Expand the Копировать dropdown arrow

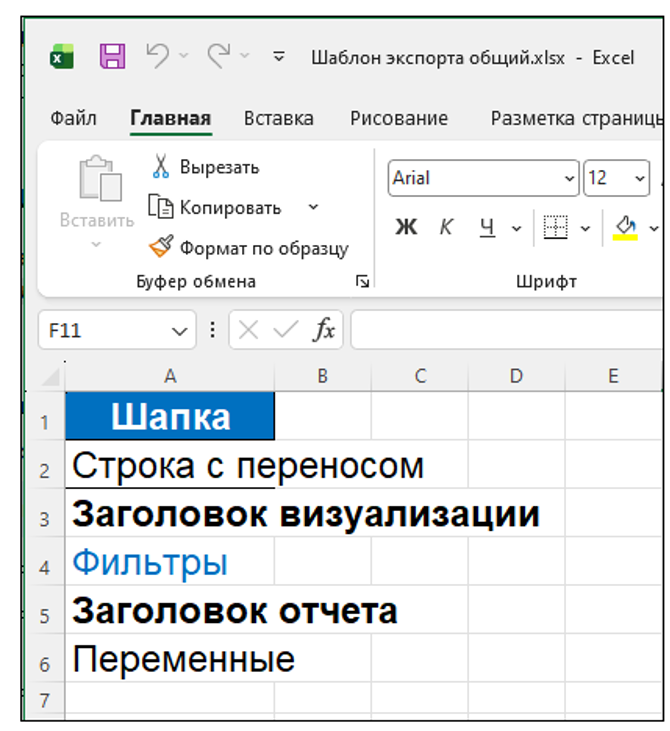(x=313, y=207)
